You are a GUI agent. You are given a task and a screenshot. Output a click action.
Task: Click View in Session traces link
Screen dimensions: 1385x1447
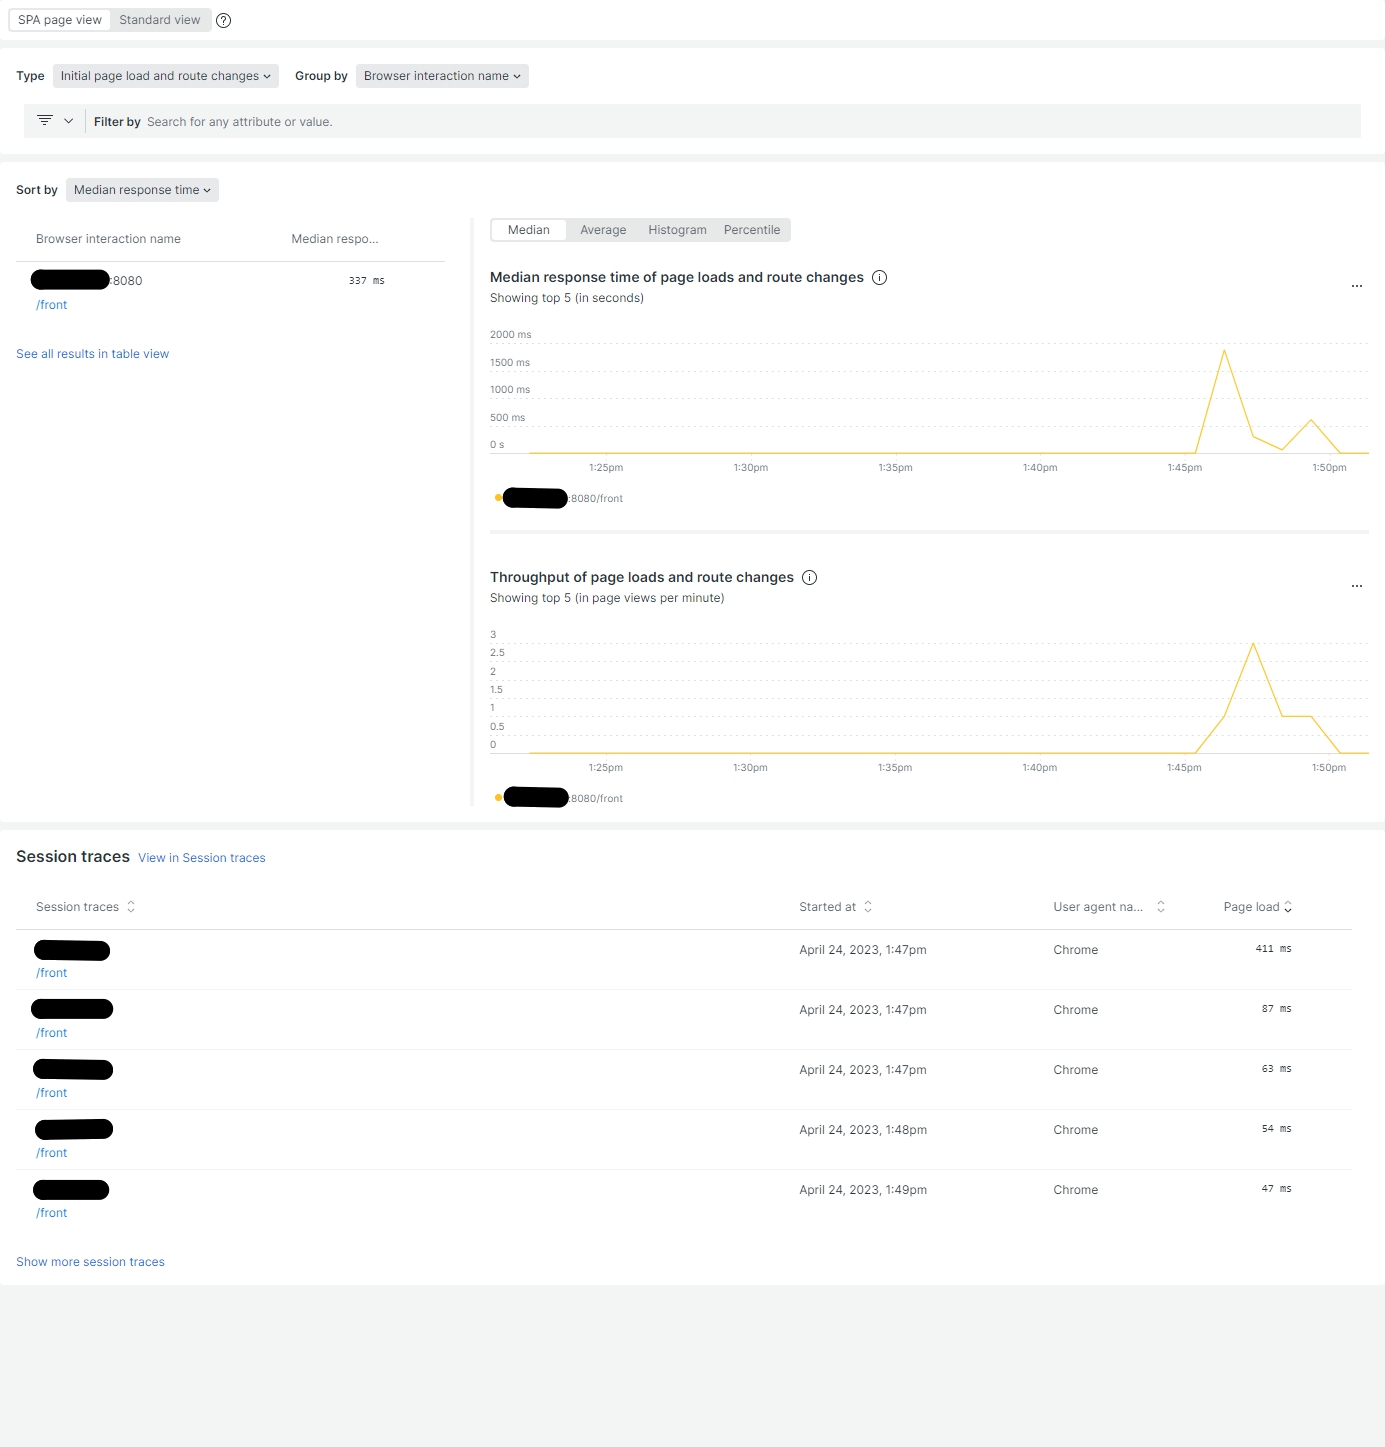pyautogui.click(x=202, y=858)
